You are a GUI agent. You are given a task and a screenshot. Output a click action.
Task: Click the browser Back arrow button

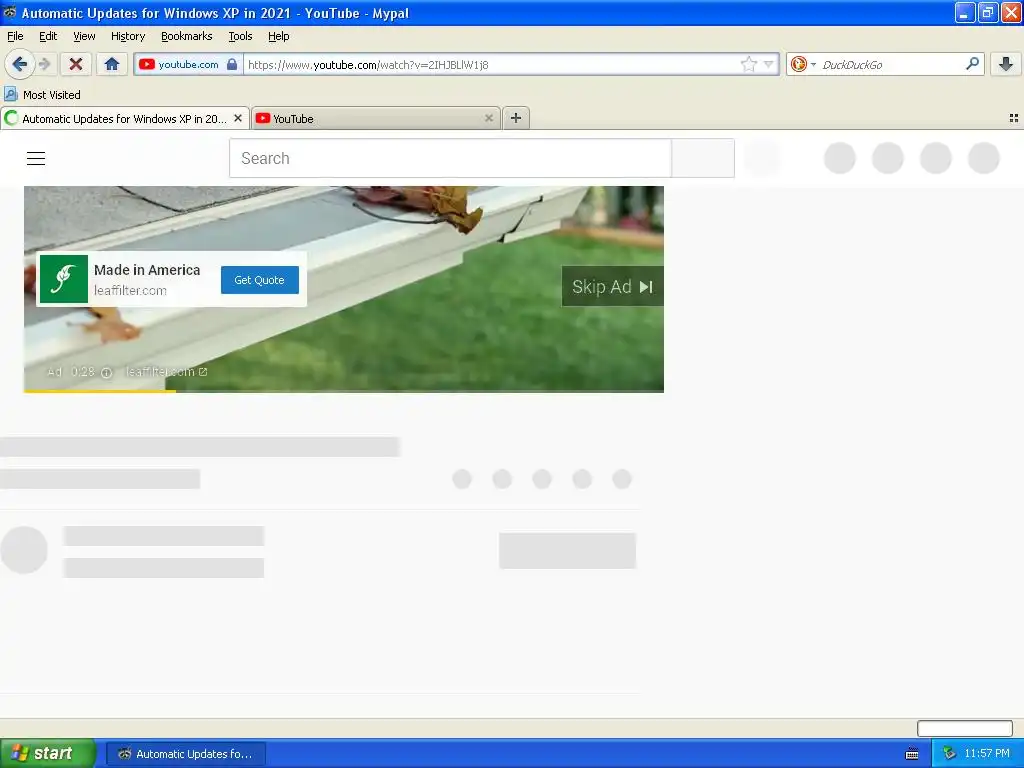[x=20, y=64]
